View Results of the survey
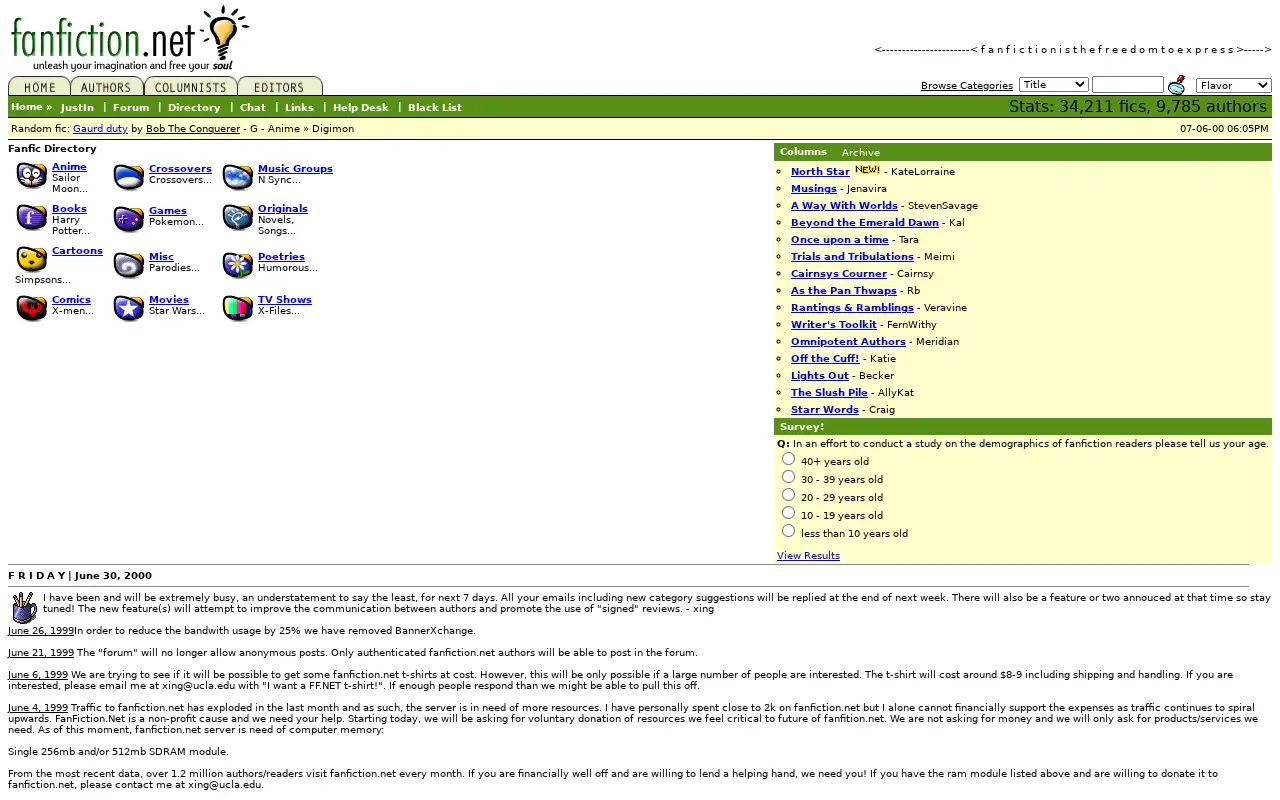 point(808,556)
